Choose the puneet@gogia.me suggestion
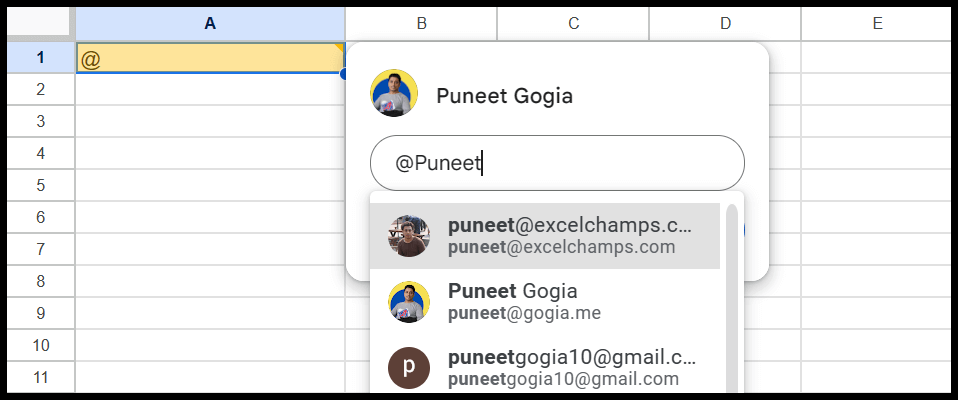The image size is (958, 400). pos(545,302)
